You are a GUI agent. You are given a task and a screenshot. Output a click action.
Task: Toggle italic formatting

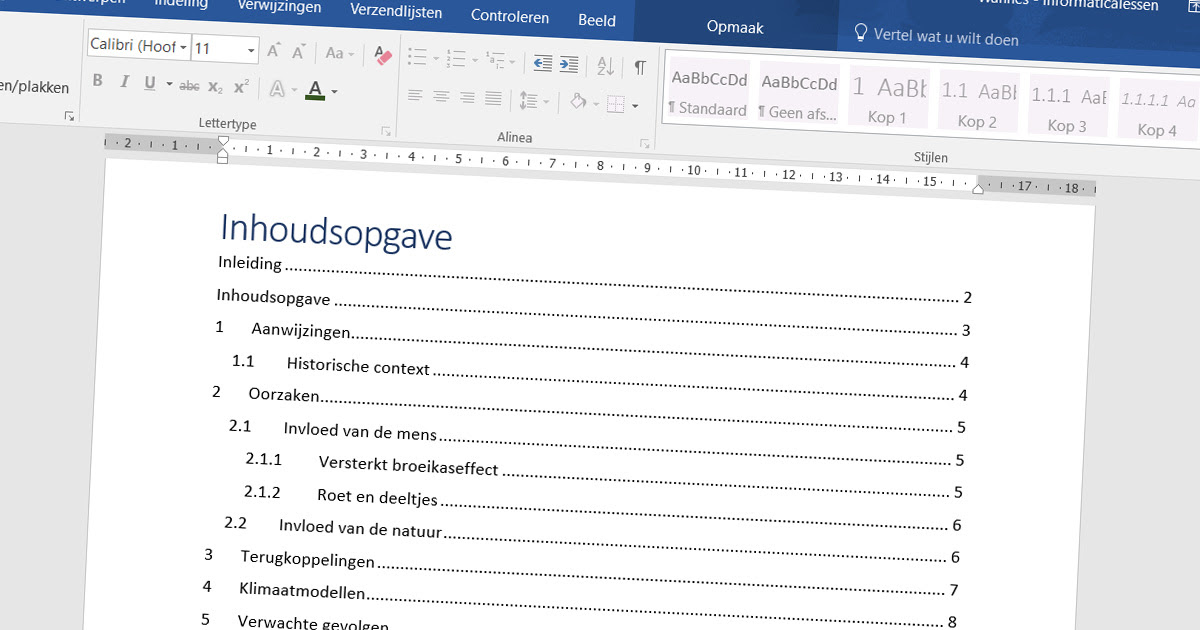pyautogui.click(x=124, y=82)
